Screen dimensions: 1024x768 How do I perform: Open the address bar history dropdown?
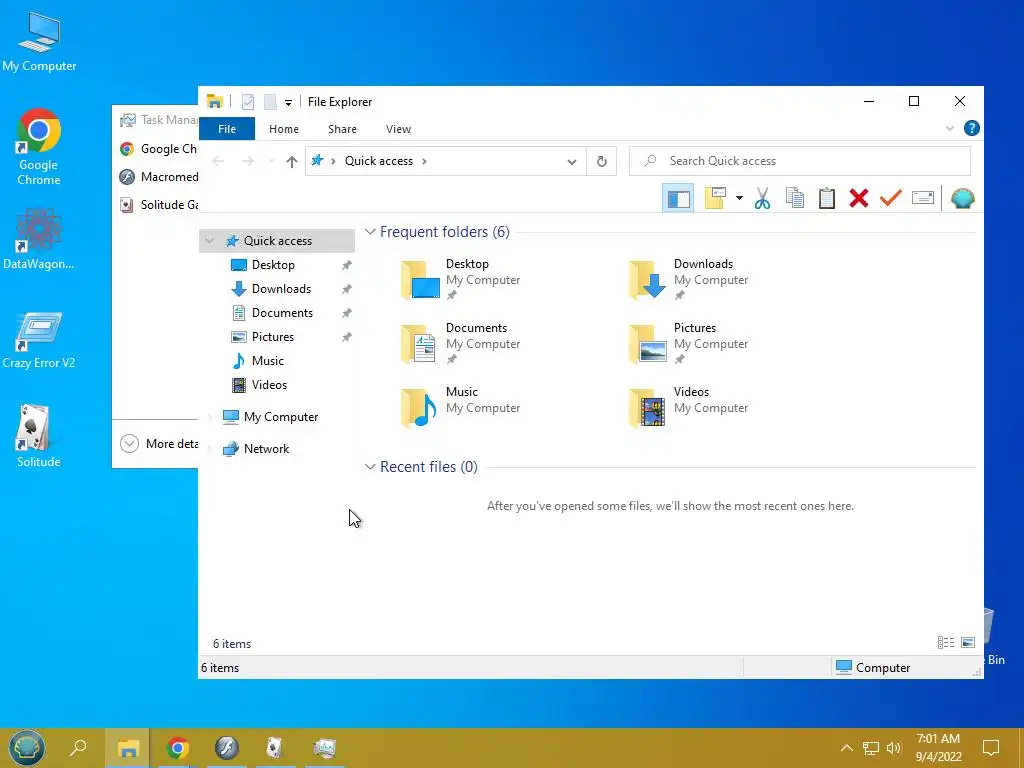[571, 161]
